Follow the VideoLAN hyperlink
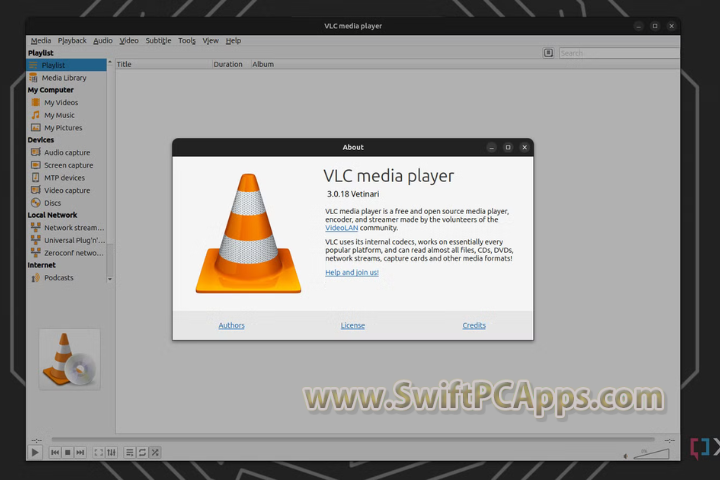Viewport: 720px width, 480px height. 341,228
